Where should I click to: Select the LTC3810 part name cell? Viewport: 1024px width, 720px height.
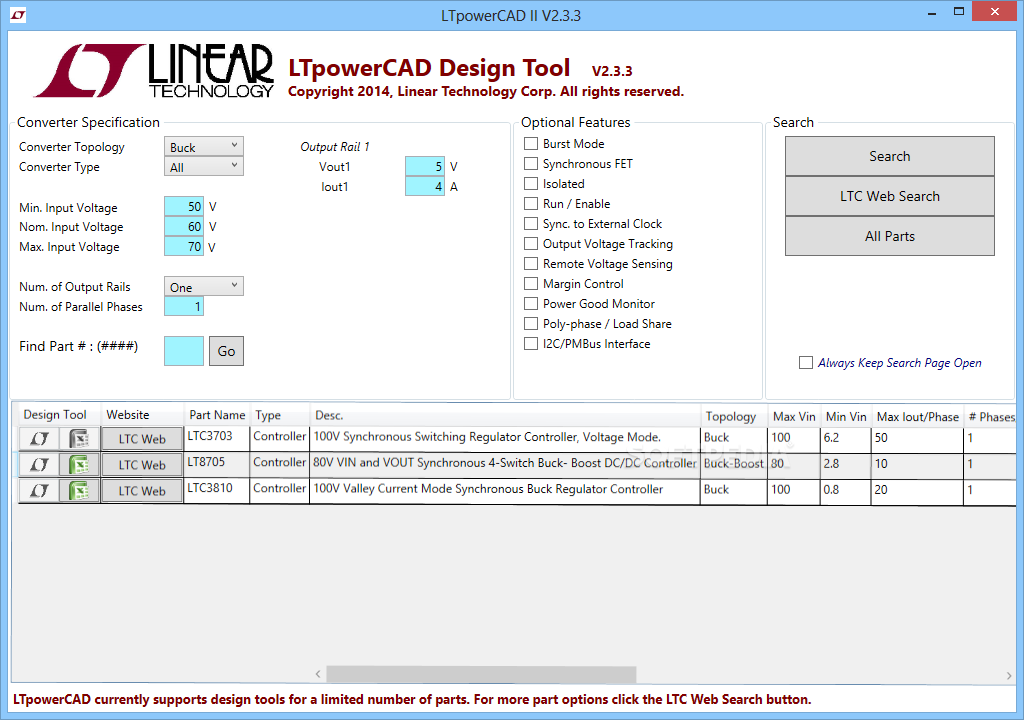point(217,491)
